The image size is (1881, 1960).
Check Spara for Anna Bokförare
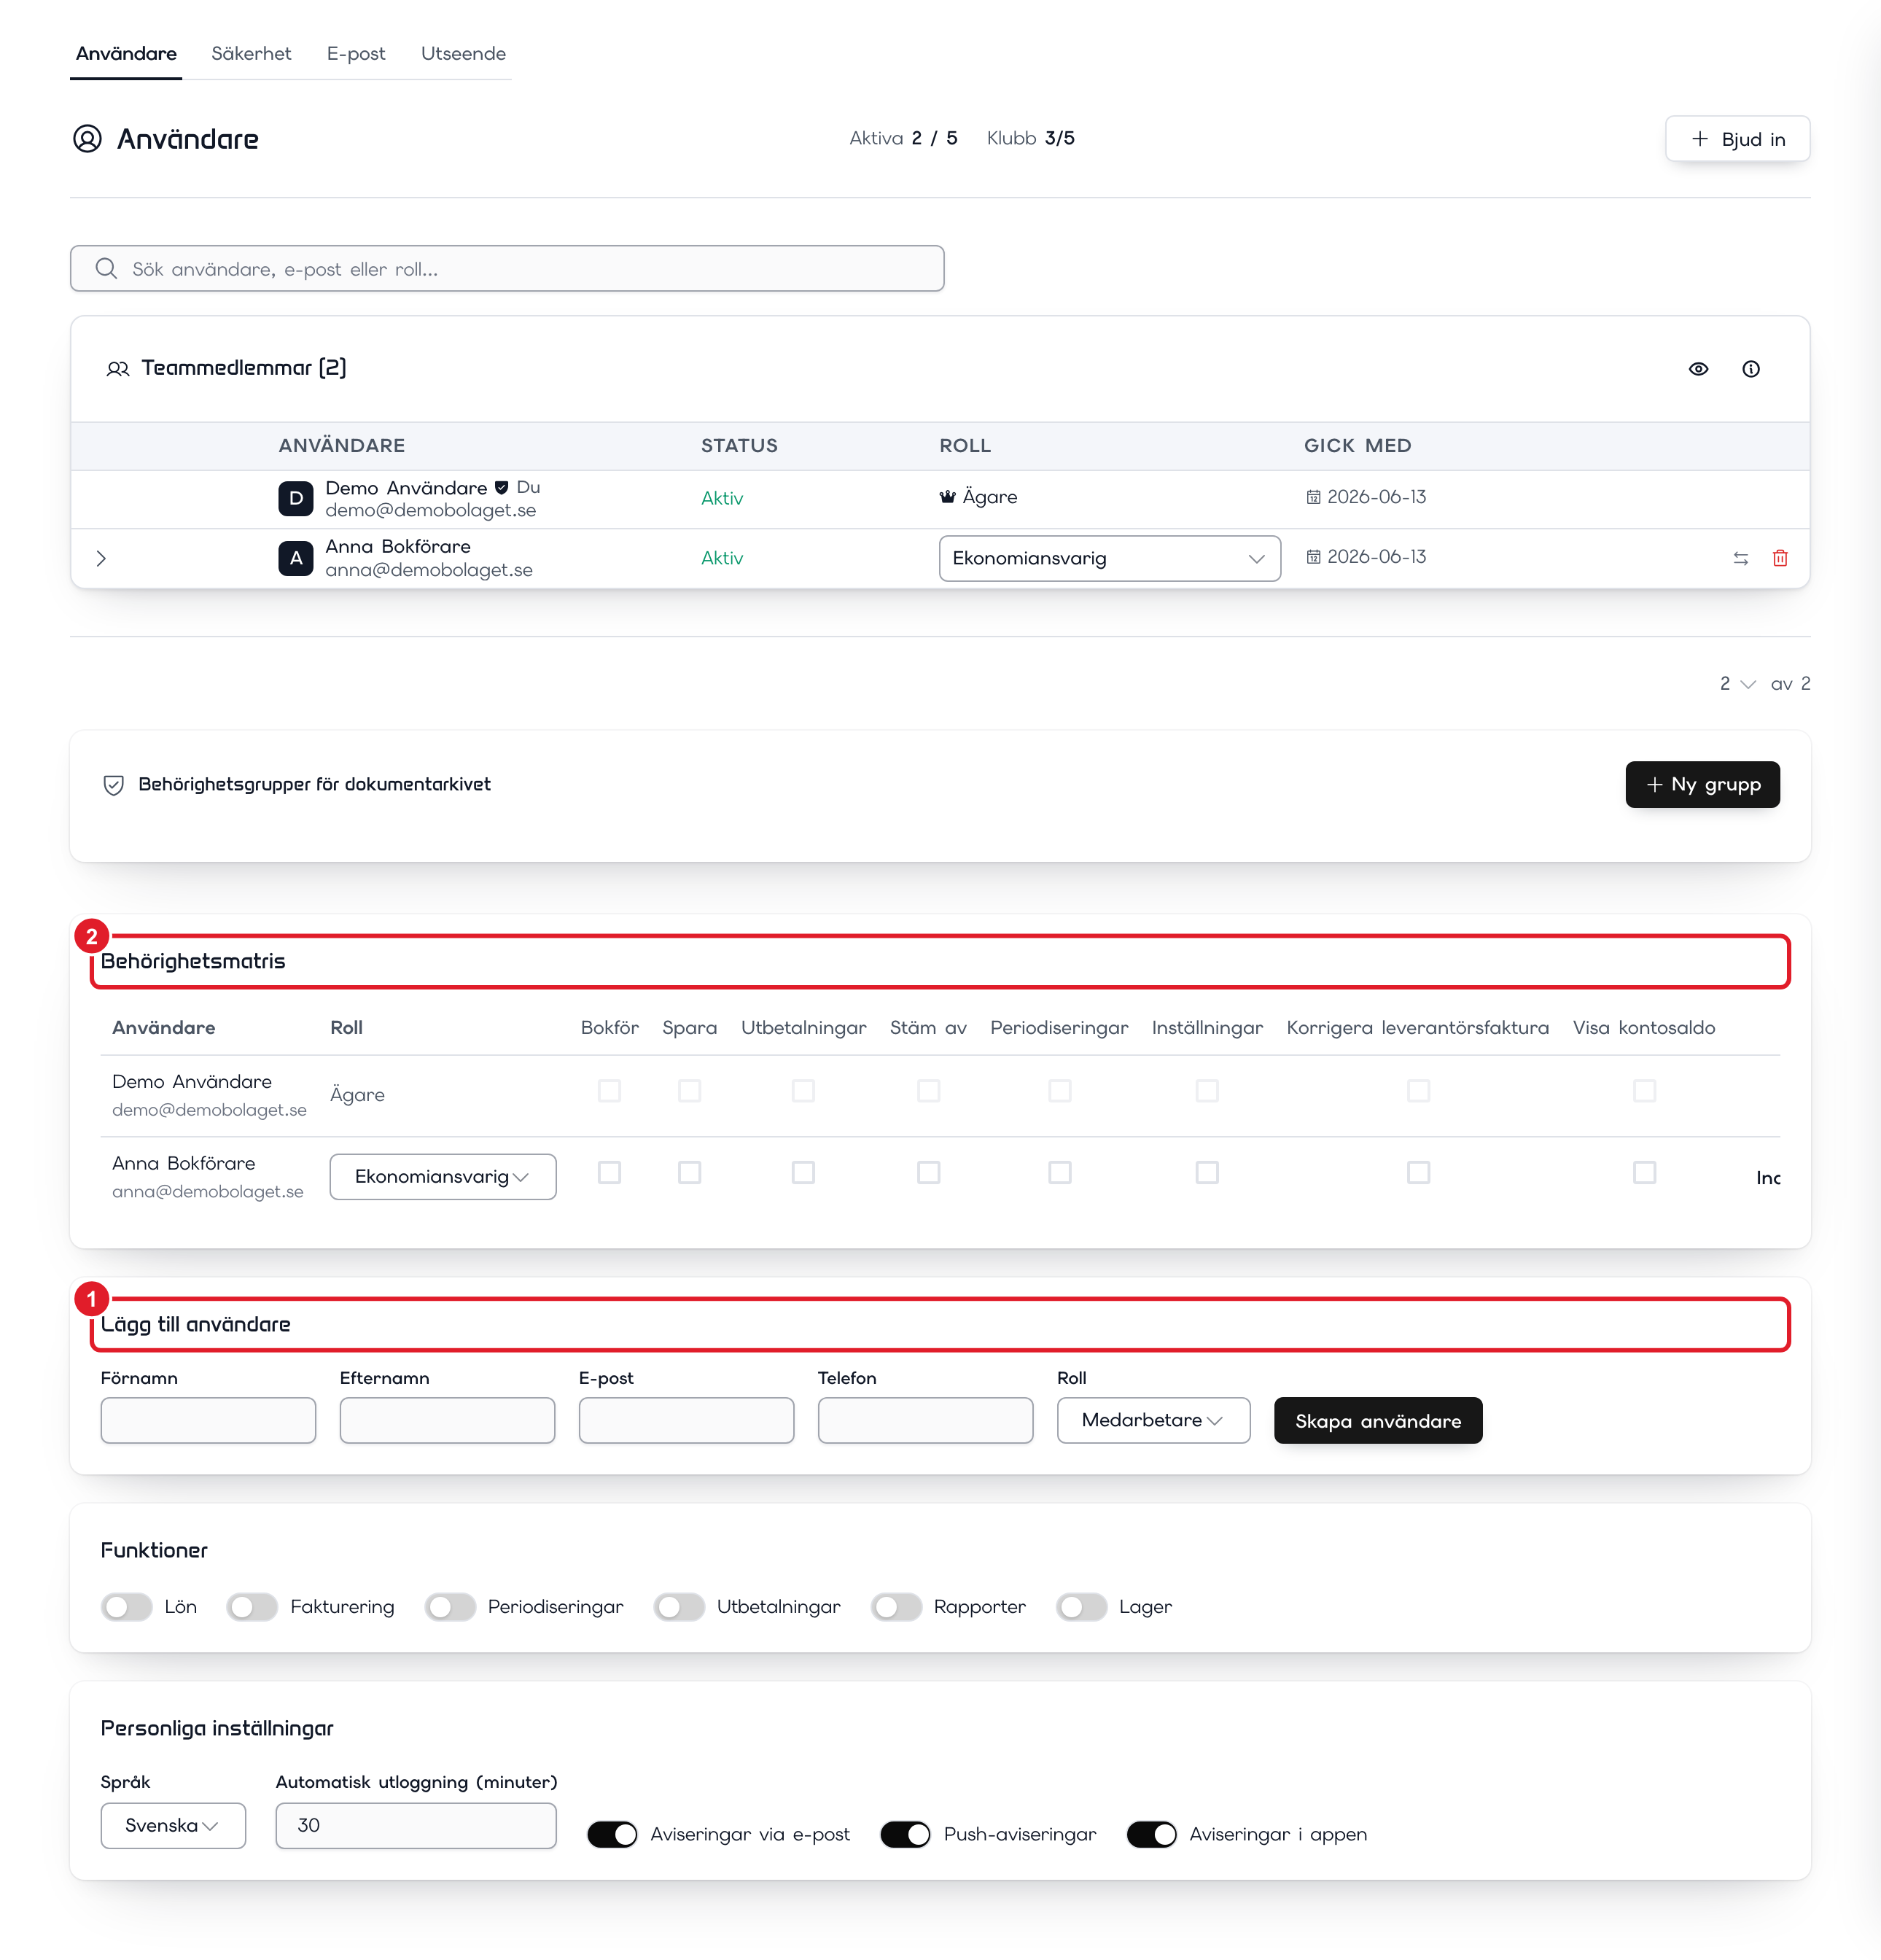click(x=689, y=1172)
